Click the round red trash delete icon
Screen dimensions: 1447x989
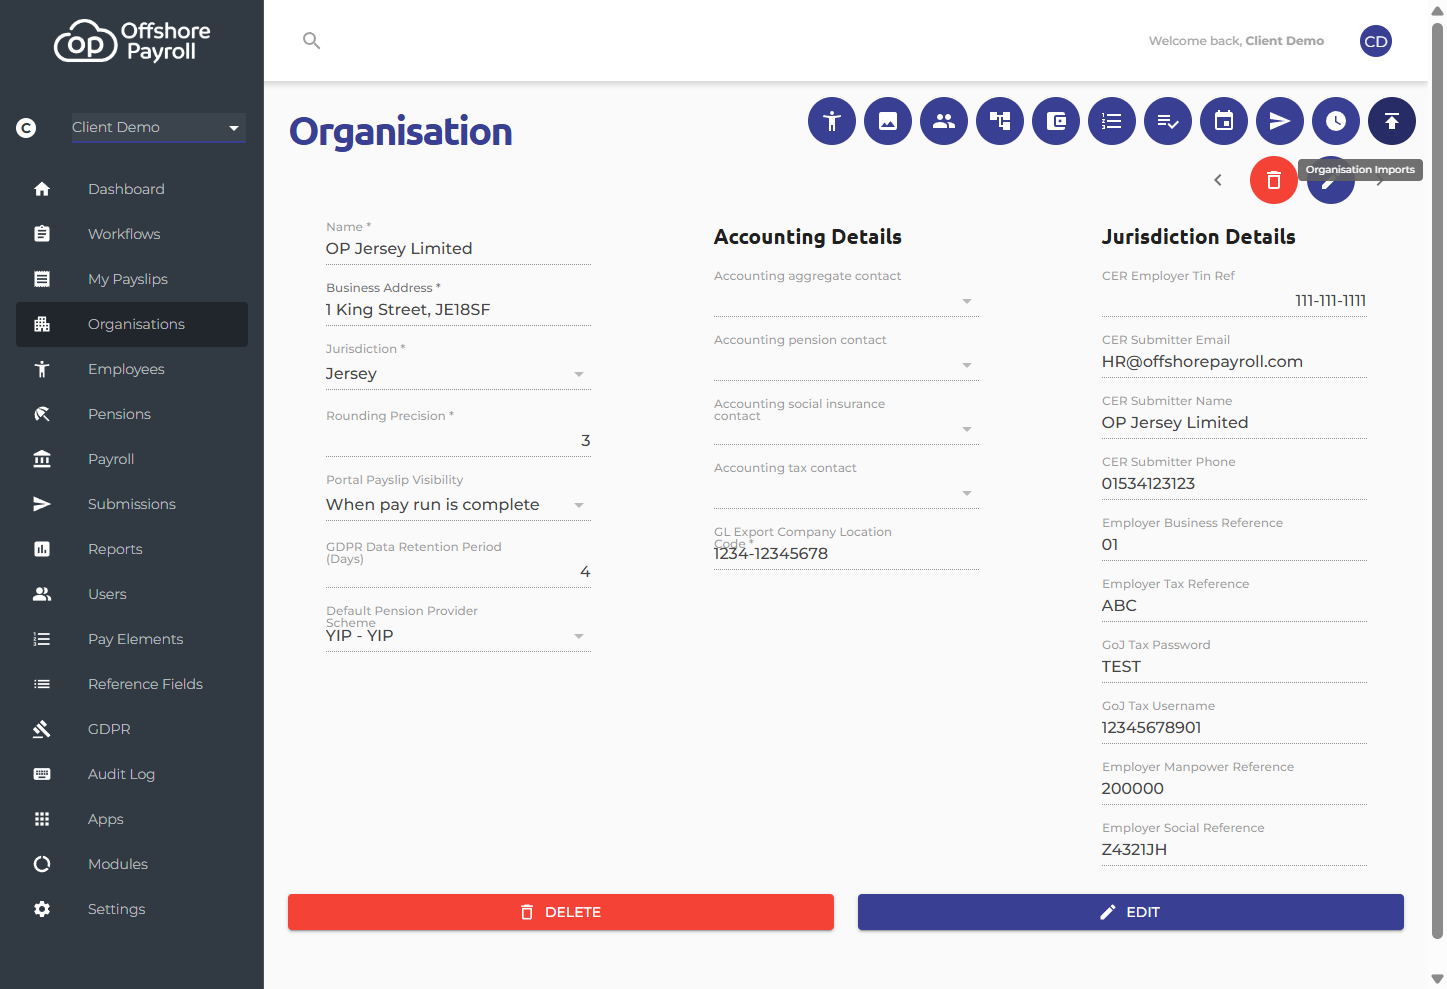point(1274,180)
